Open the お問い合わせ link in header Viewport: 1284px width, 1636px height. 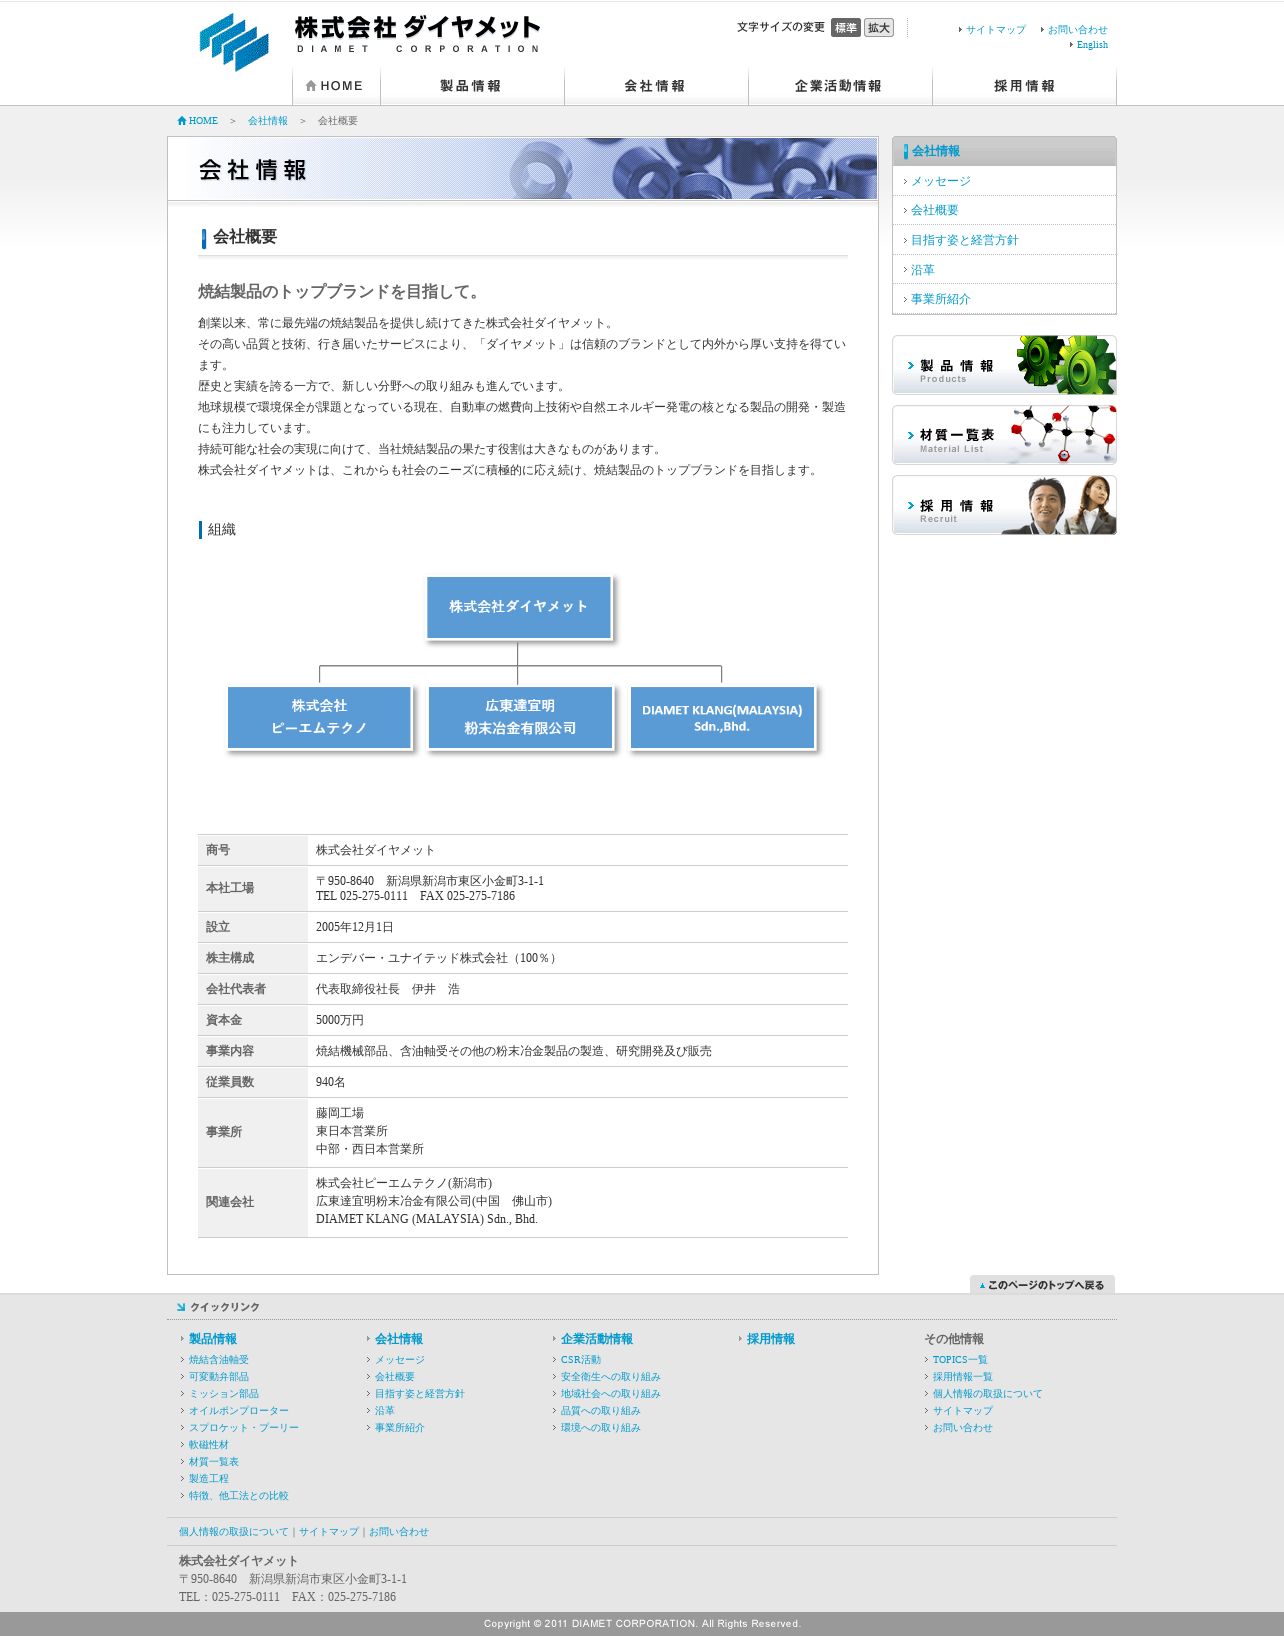point(1077,30)
